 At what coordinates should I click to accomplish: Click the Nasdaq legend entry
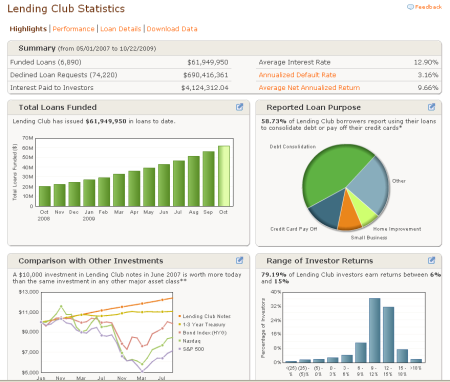[190, 341]
